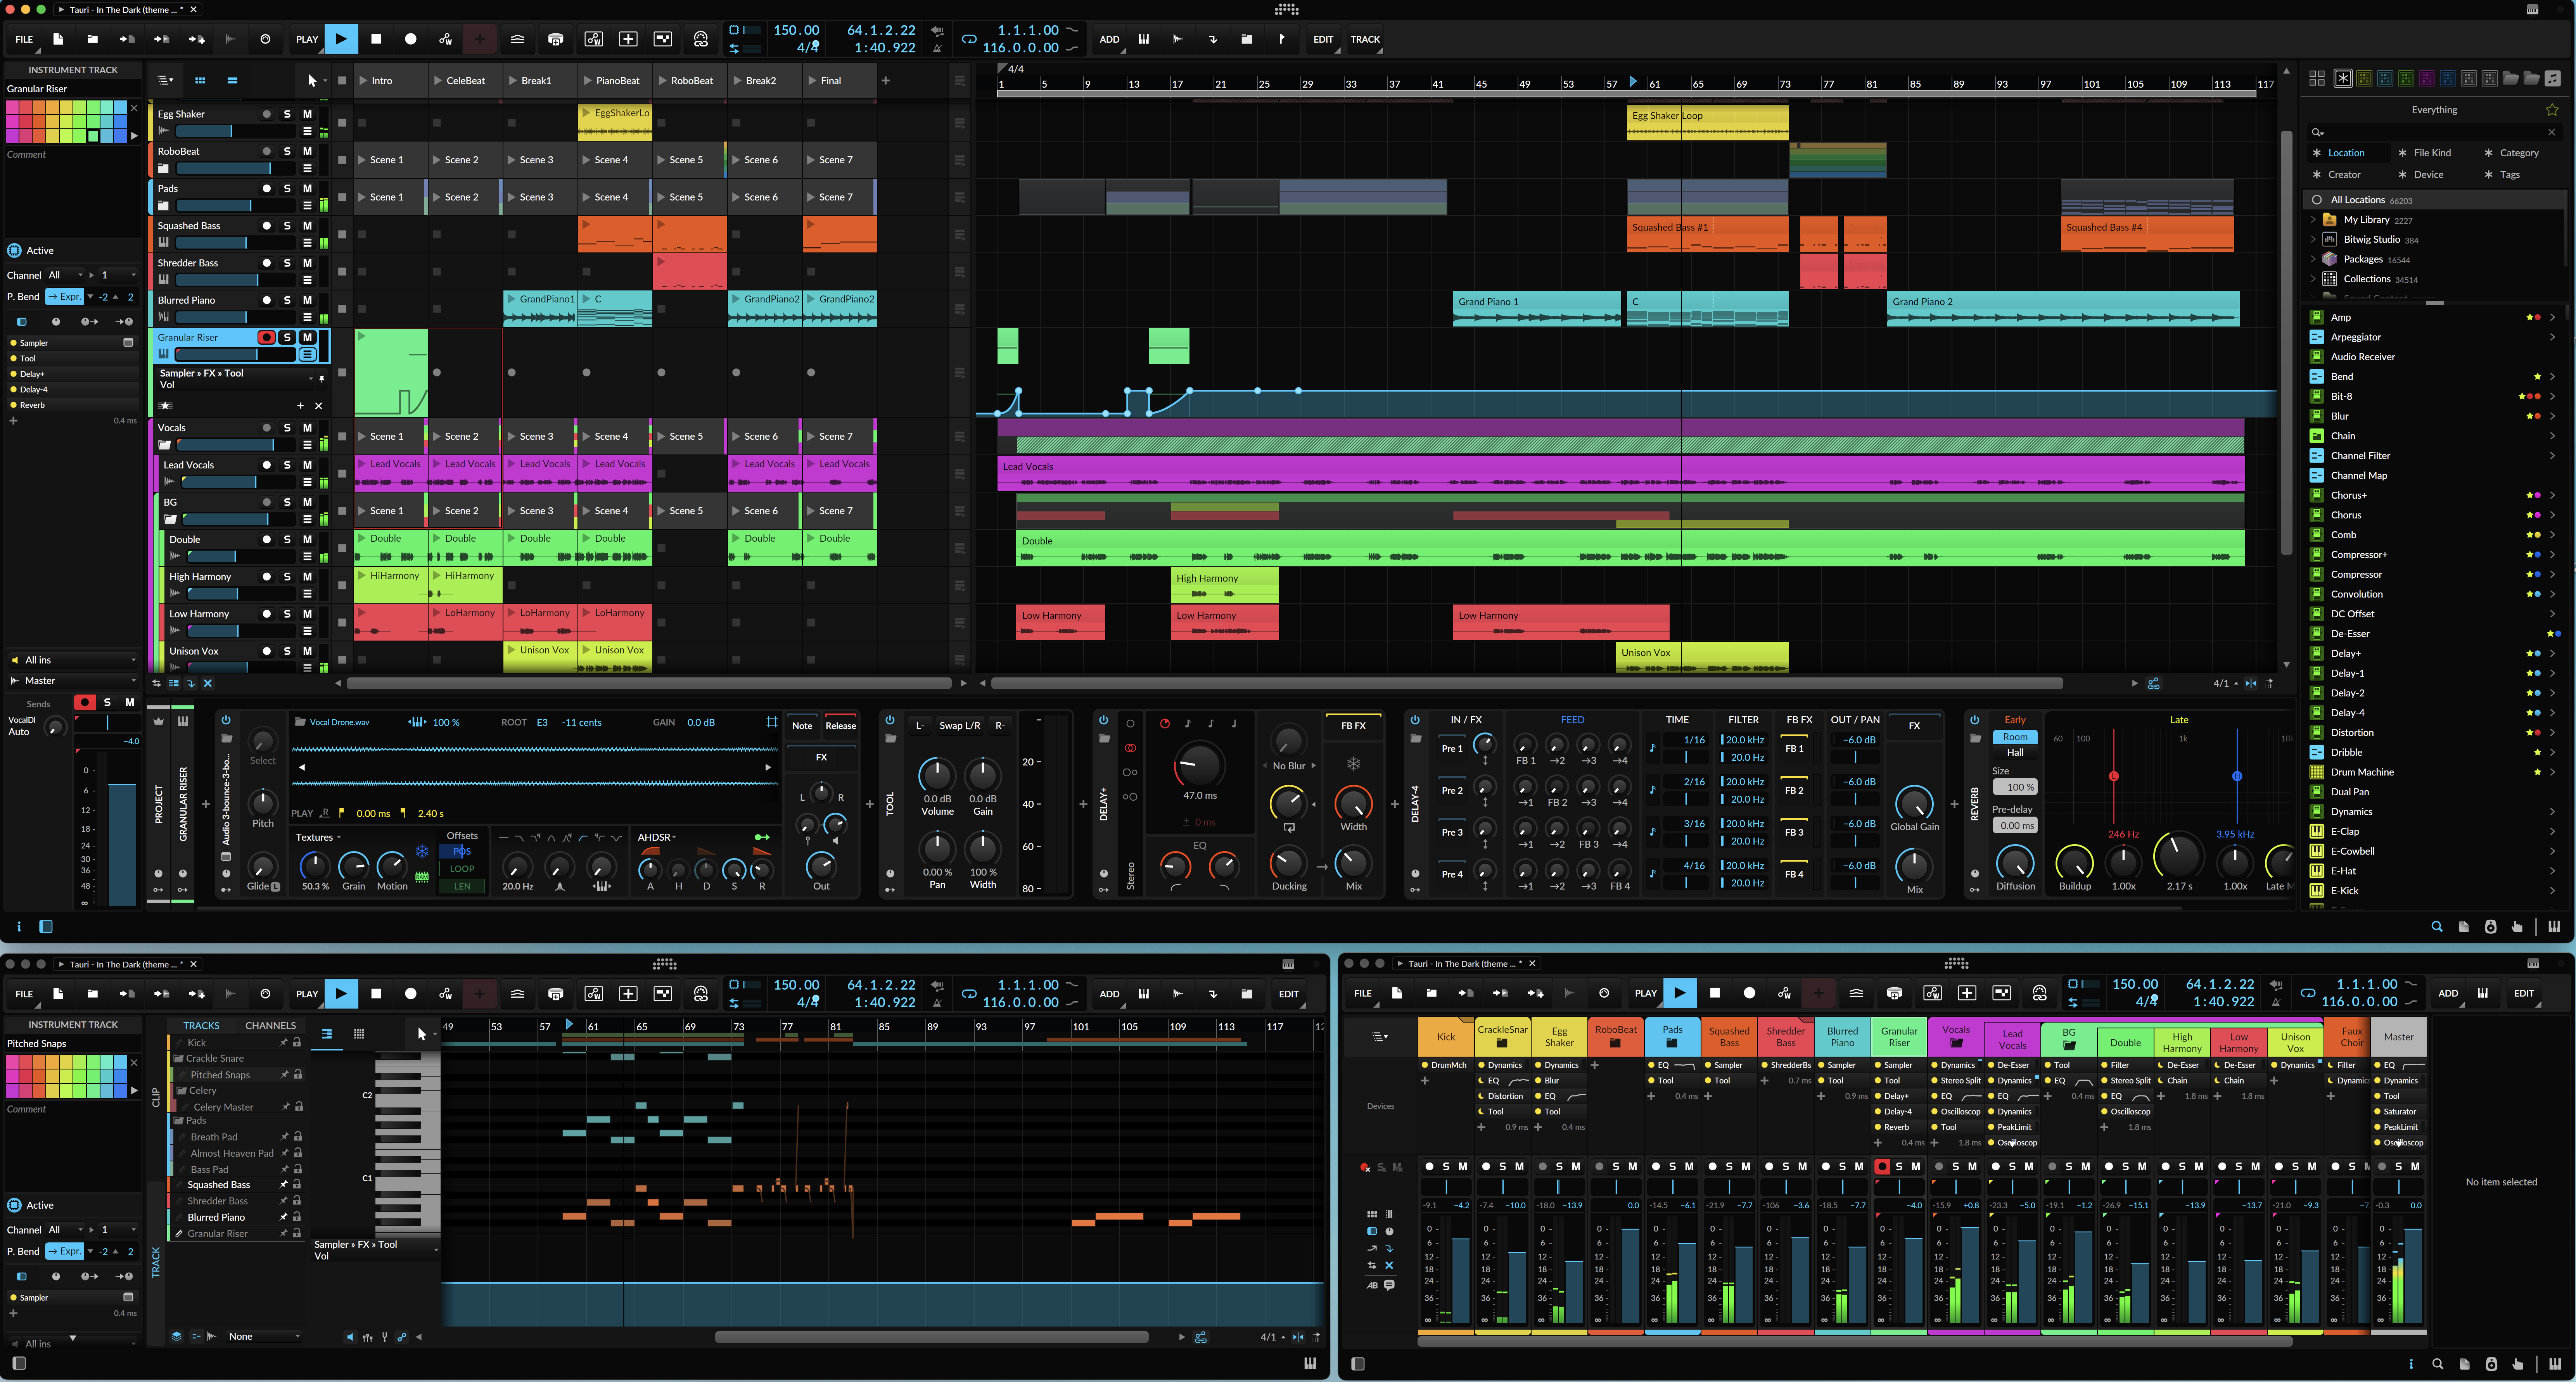
Task: Click the MIDI controller link icon in toolbar
Action: (x=701, y=39)
